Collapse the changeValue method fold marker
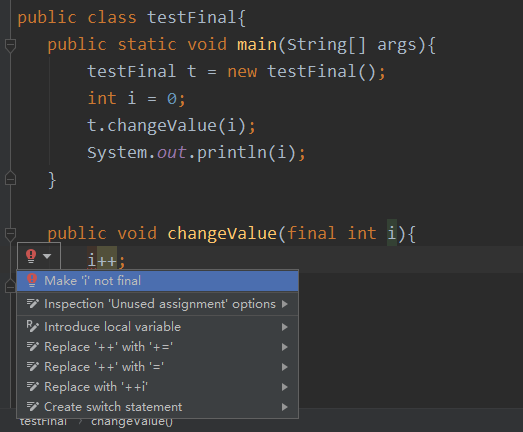 coord(10,234)
